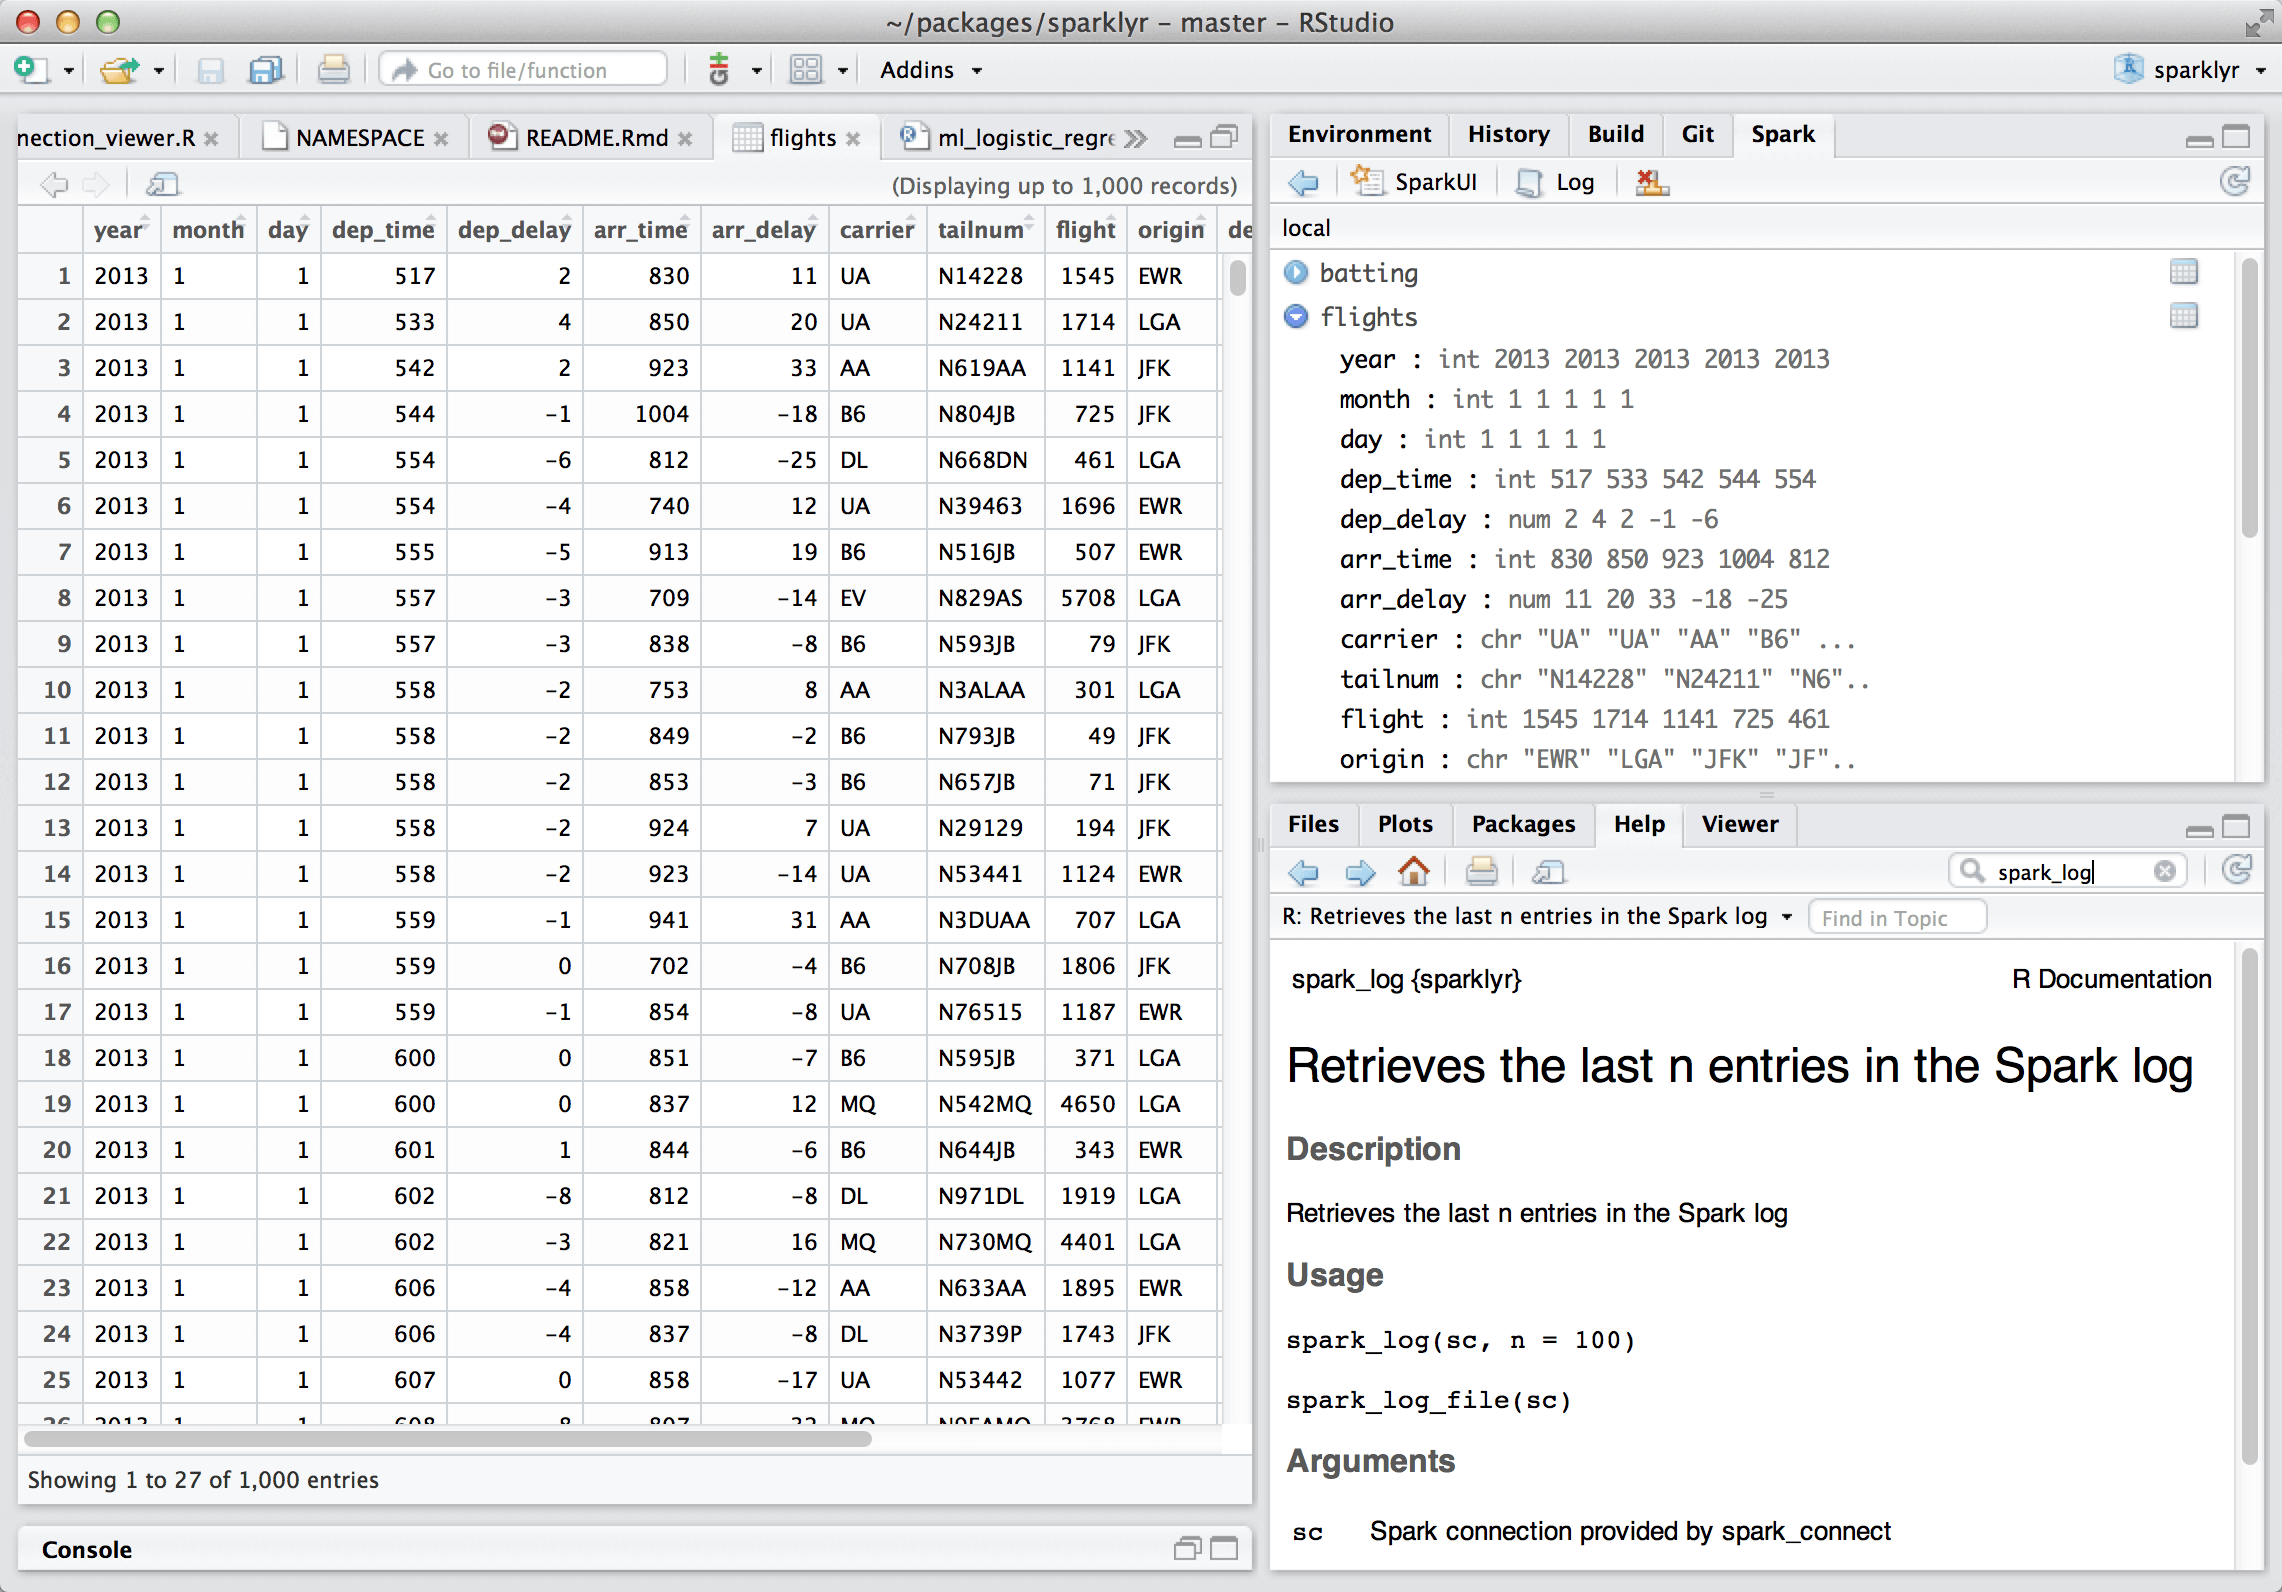The height and width of the screenshot is (1592, 2282).
Task: Click the Log icon in the Spark pane
Action: click(x=1554, y=181)
